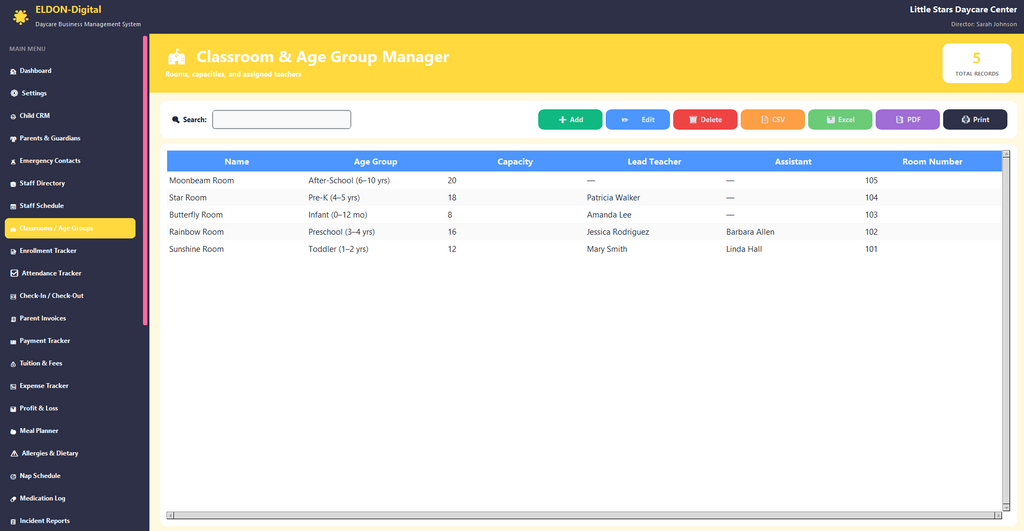Click the classroom header icon

point(176,57)
